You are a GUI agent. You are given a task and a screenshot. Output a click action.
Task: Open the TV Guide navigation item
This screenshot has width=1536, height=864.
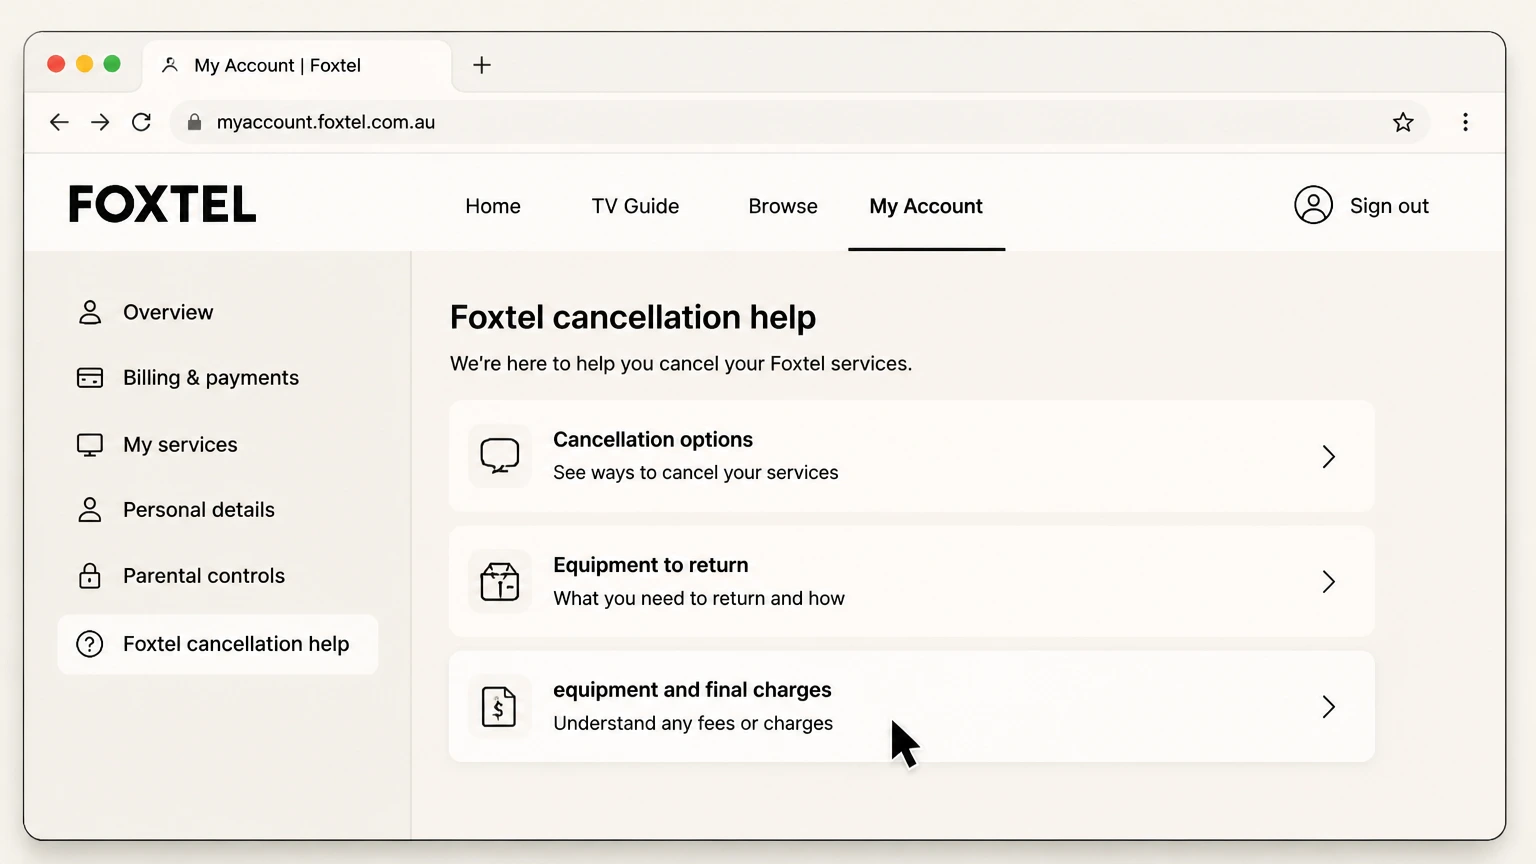pyautogui.click(x=635, y=206)
